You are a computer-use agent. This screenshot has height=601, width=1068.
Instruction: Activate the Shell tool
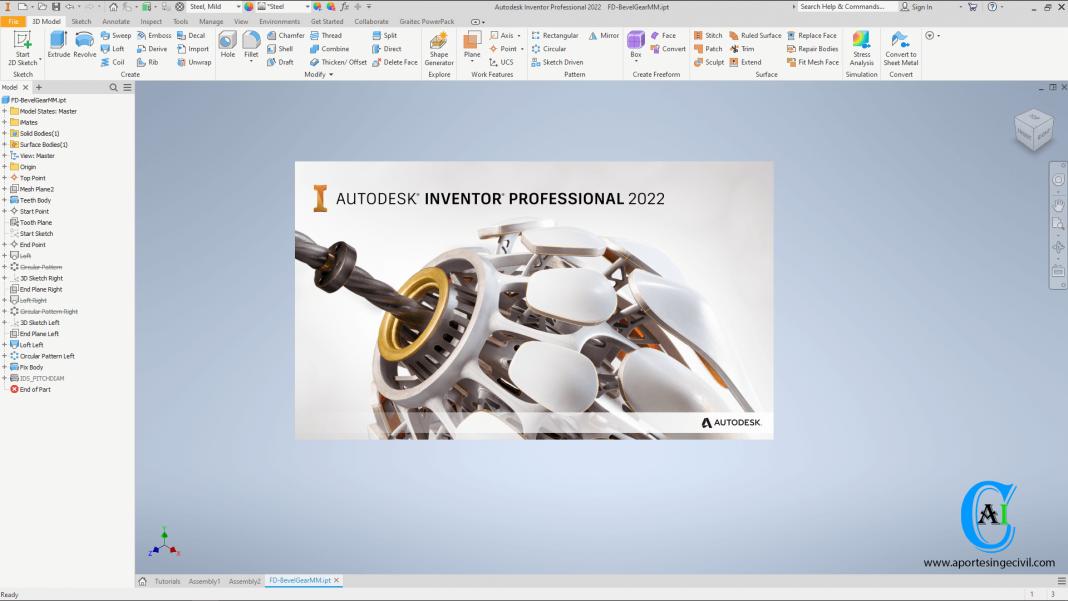point(281,48)
